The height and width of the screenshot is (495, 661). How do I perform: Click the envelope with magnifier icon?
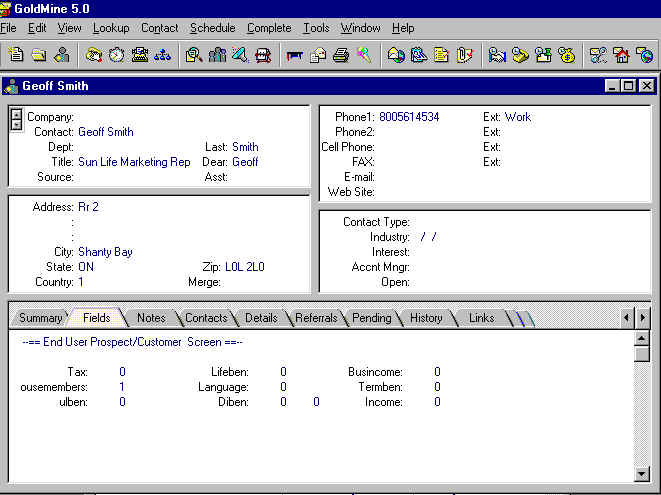[x=598, y=55]
